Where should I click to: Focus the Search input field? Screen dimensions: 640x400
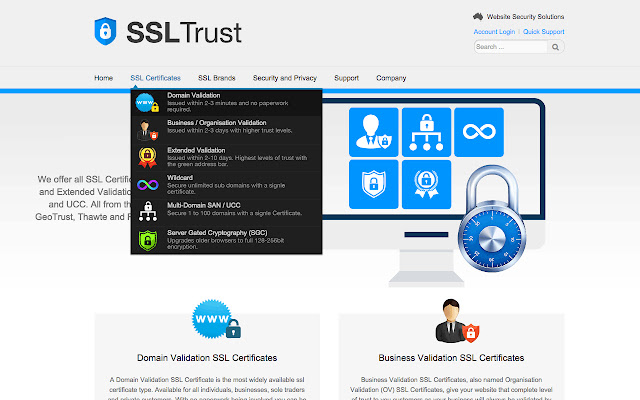point(511,47)
